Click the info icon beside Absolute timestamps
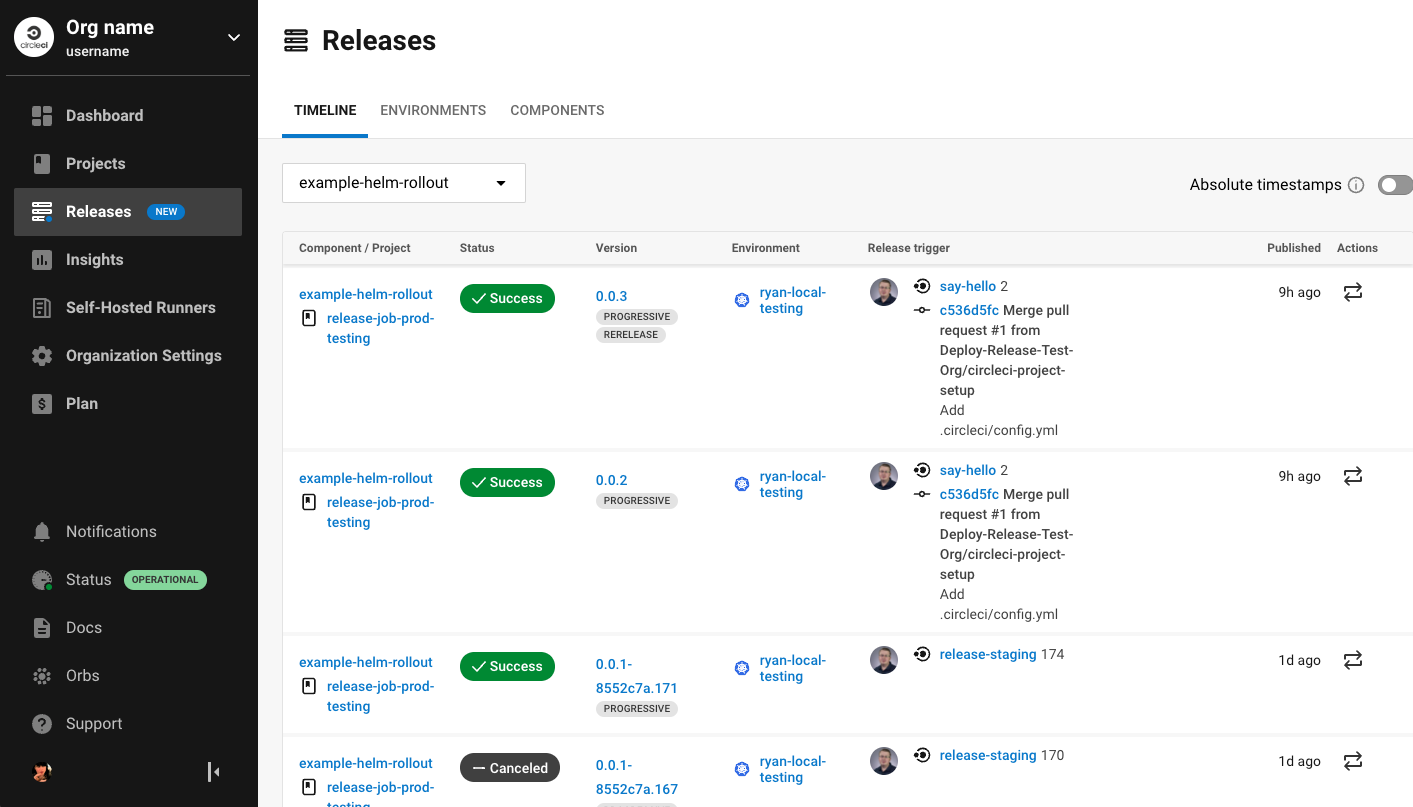Screen dimensions: 1413x807 (x=1356, y=184)
